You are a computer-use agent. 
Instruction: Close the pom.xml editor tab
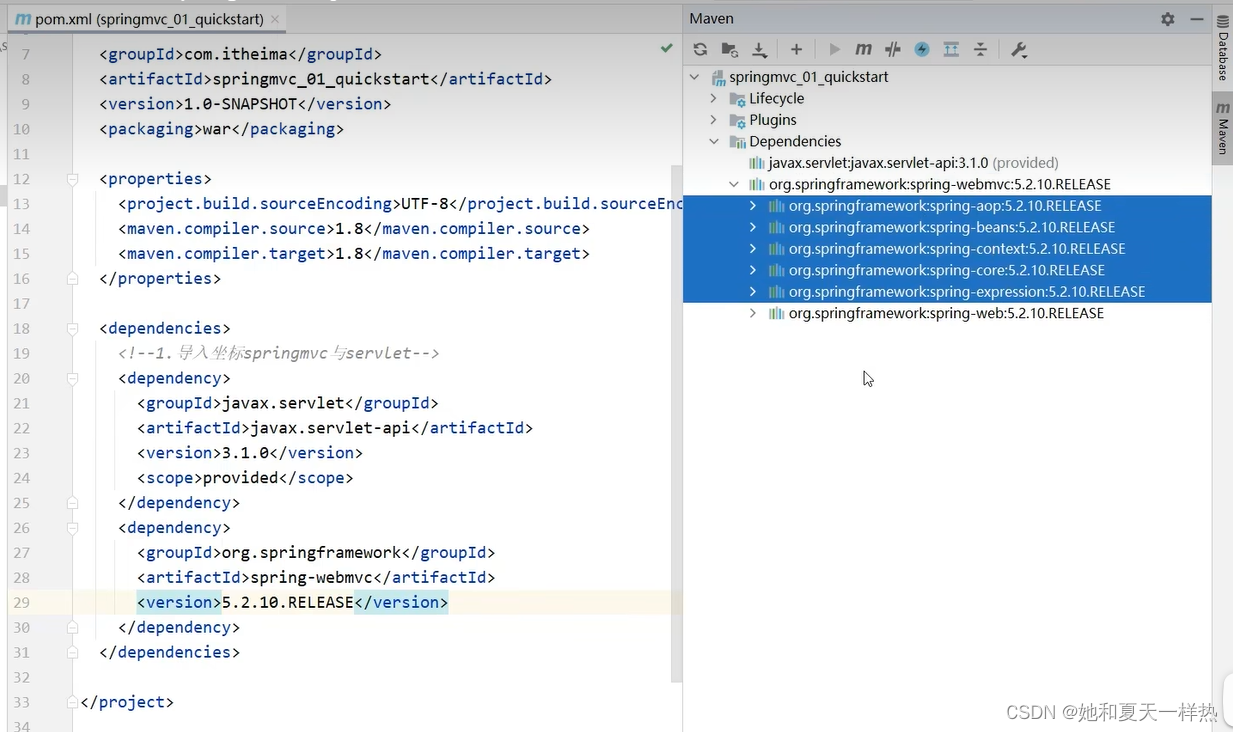tap(275, 19)
